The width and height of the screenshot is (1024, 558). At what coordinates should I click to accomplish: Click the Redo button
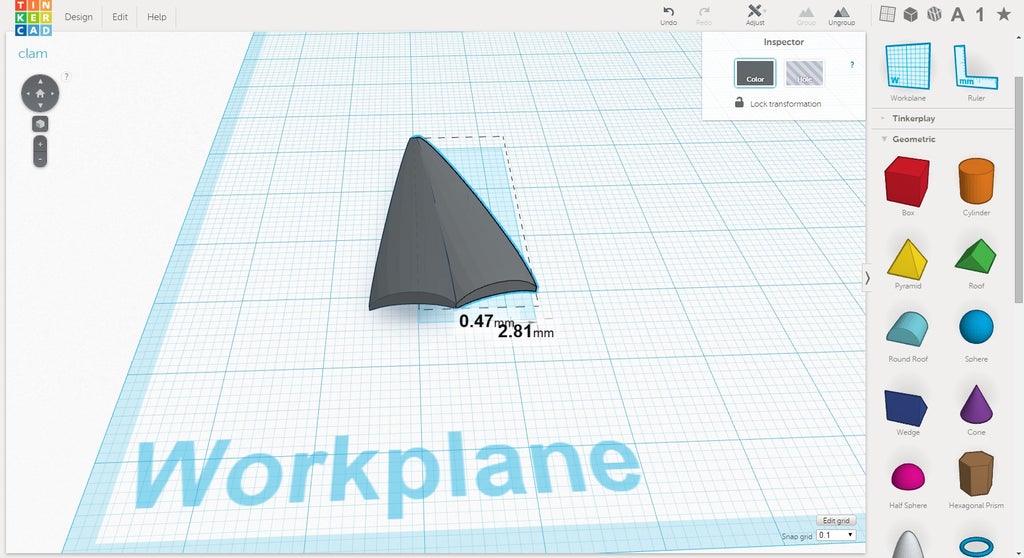(704, 16)
